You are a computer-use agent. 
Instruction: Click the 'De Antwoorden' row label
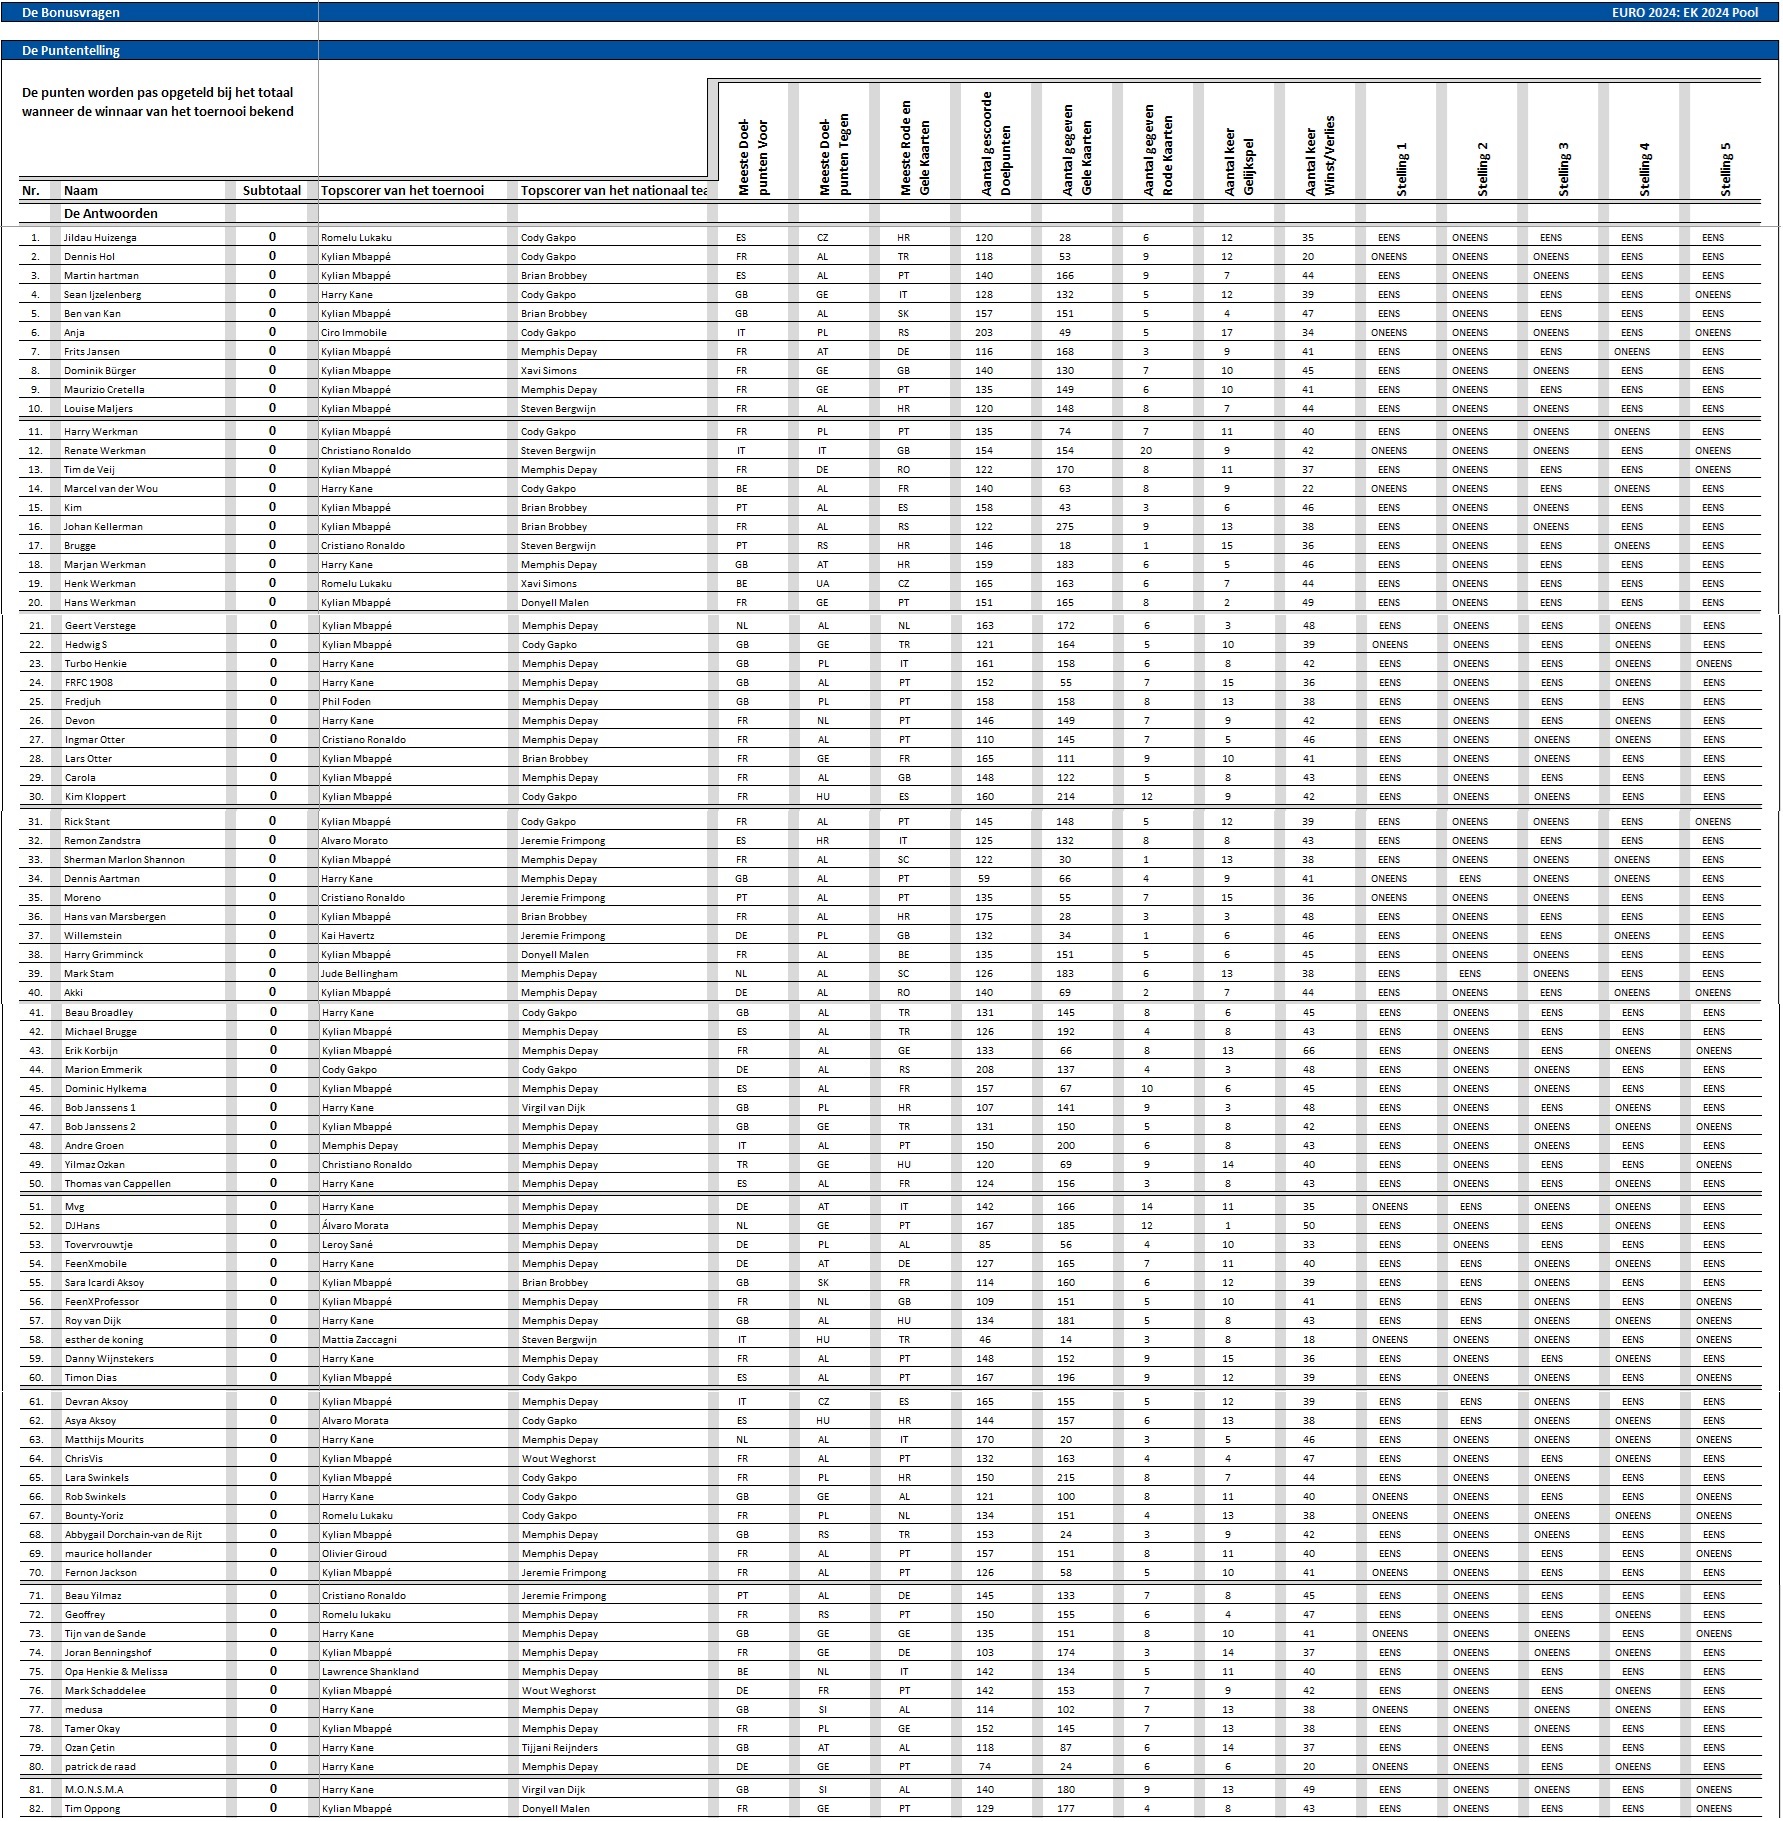pos(111,213)
